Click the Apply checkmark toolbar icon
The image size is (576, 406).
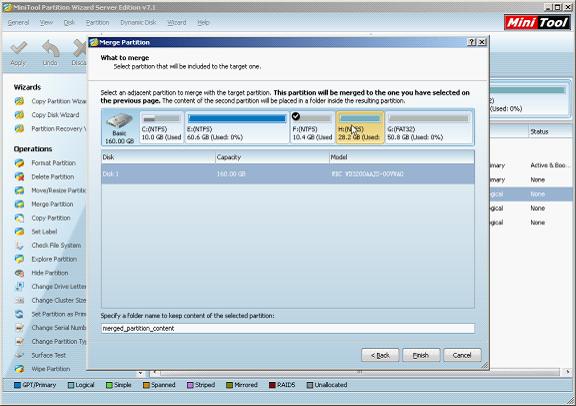pos(18,47)
